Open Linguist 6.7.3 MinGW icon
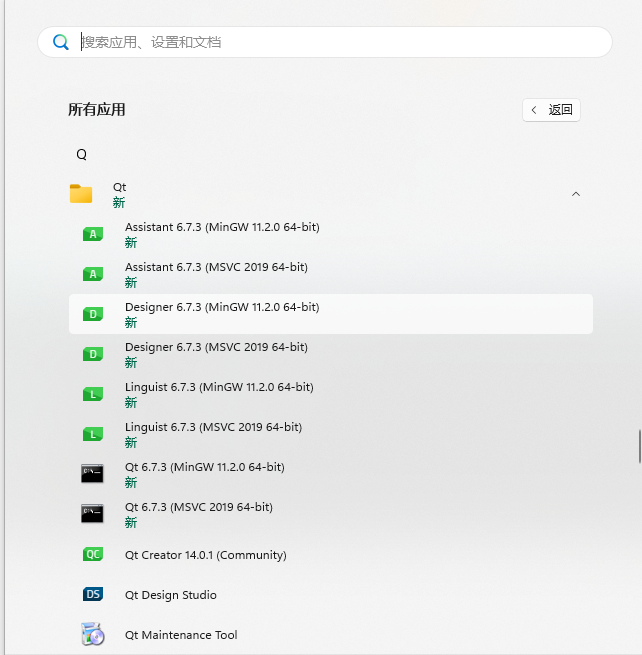Screen dimensions: 642x655 pos(93,394)
